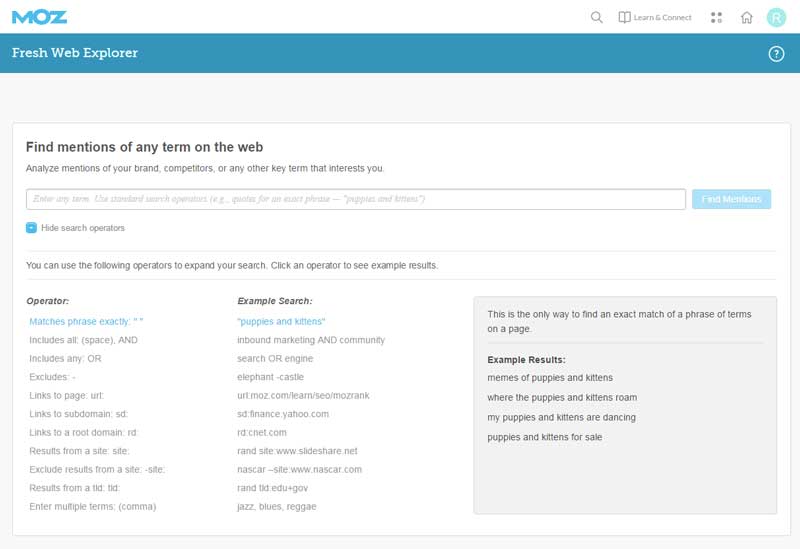Click the Find mentions of any term heading
This screenshot has height=549, width=800.
[x=144, y=147]
